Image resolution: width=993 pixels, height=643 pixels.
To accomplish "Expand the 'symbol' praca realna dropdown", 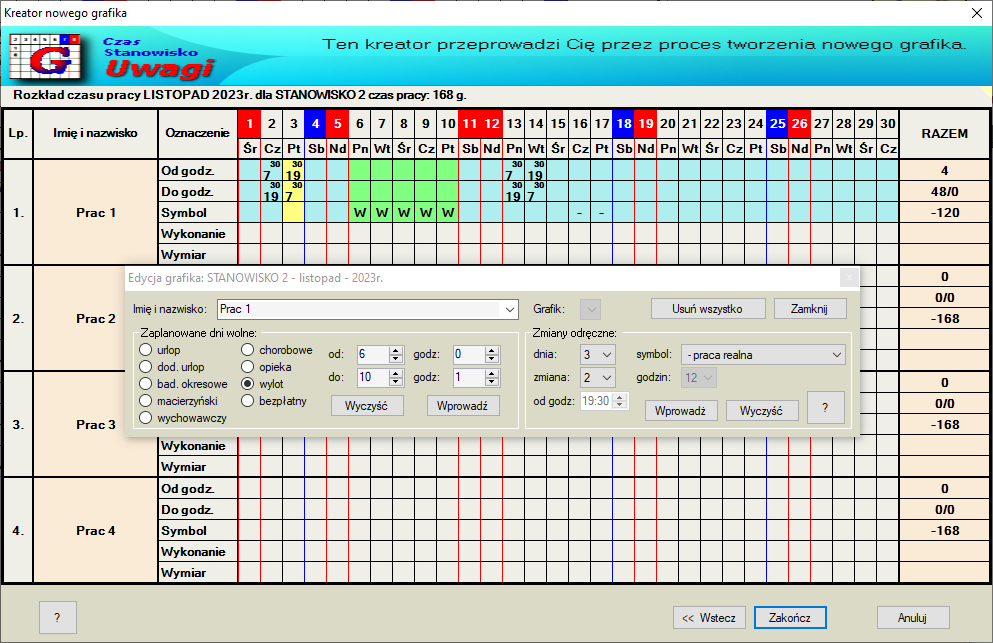I will [836, 355].
